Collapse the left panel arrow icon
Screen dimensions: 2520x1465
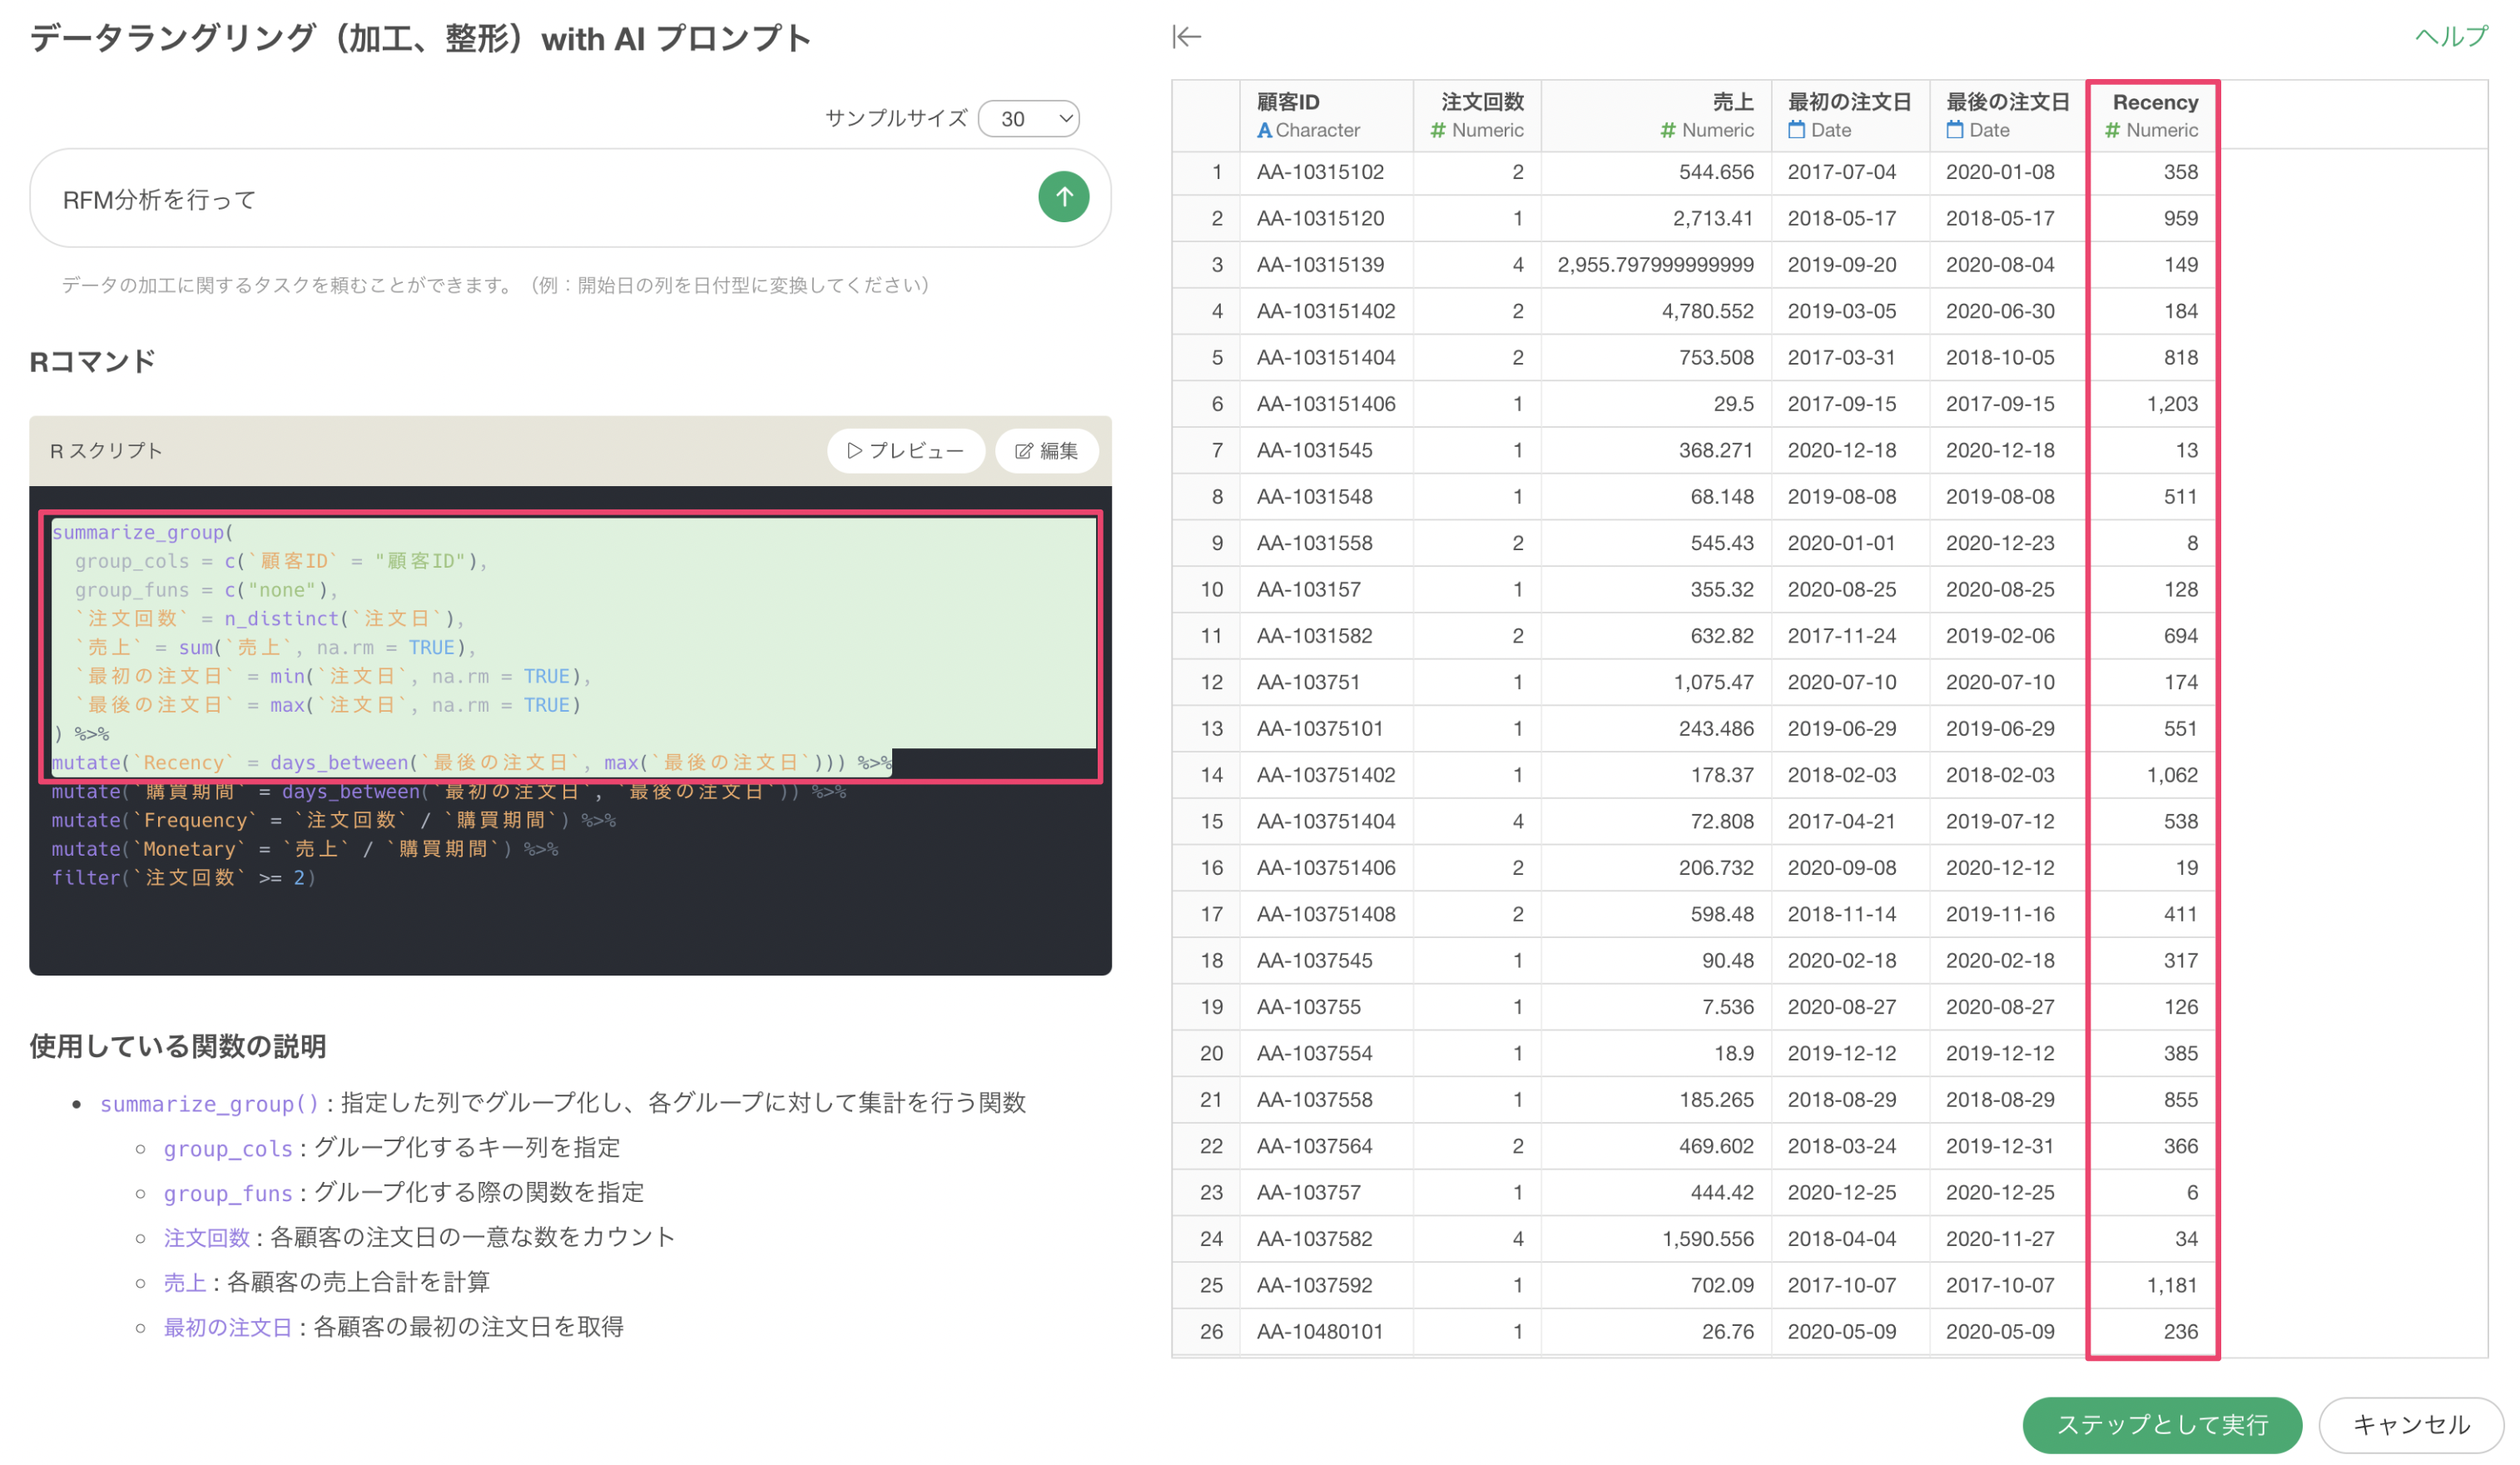click(1187, 37)
